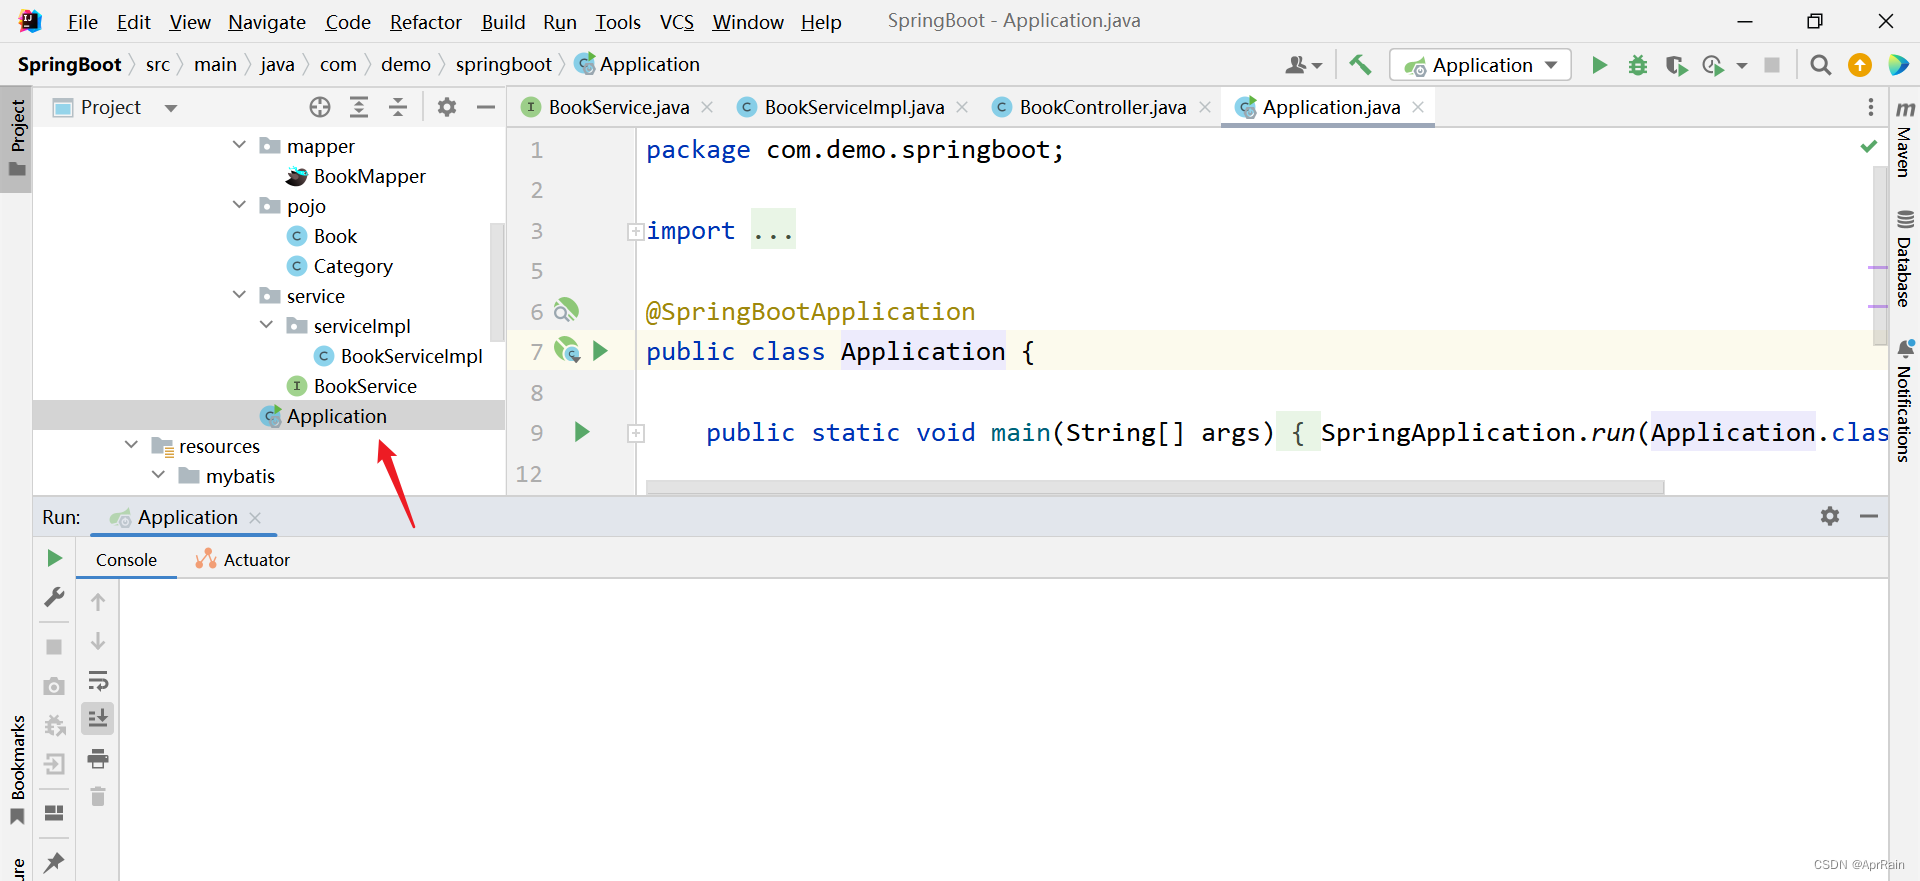Viewport: 1920px width, 881px height.
Task: Open Run panel settings gear
Action: click(x=1830, y=516)
